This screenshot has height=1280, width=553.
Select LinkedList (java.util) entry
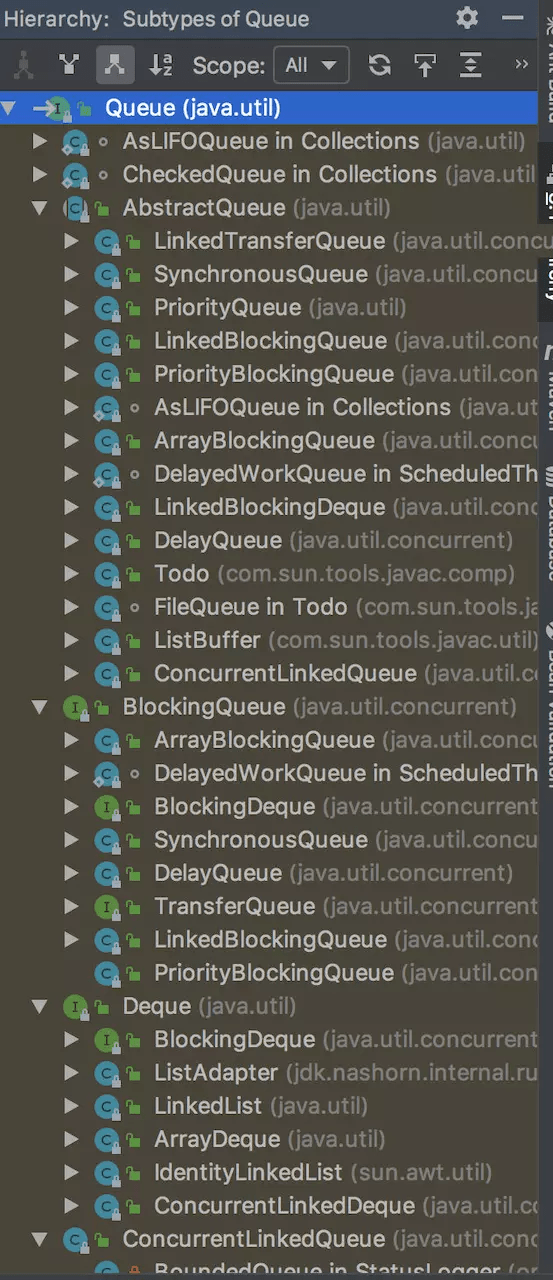[x=260, y=1106]
